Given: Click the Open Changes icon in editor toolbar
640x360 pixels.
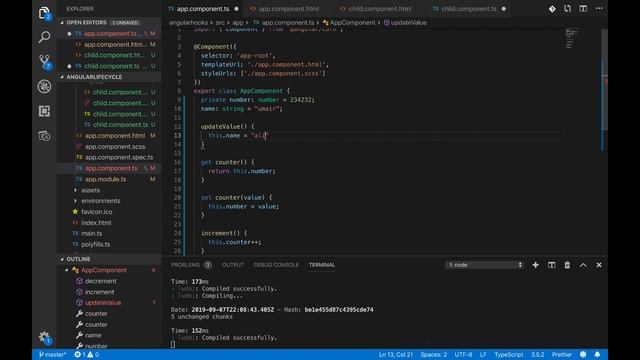Looking at the screenshot, I should 567,9.
